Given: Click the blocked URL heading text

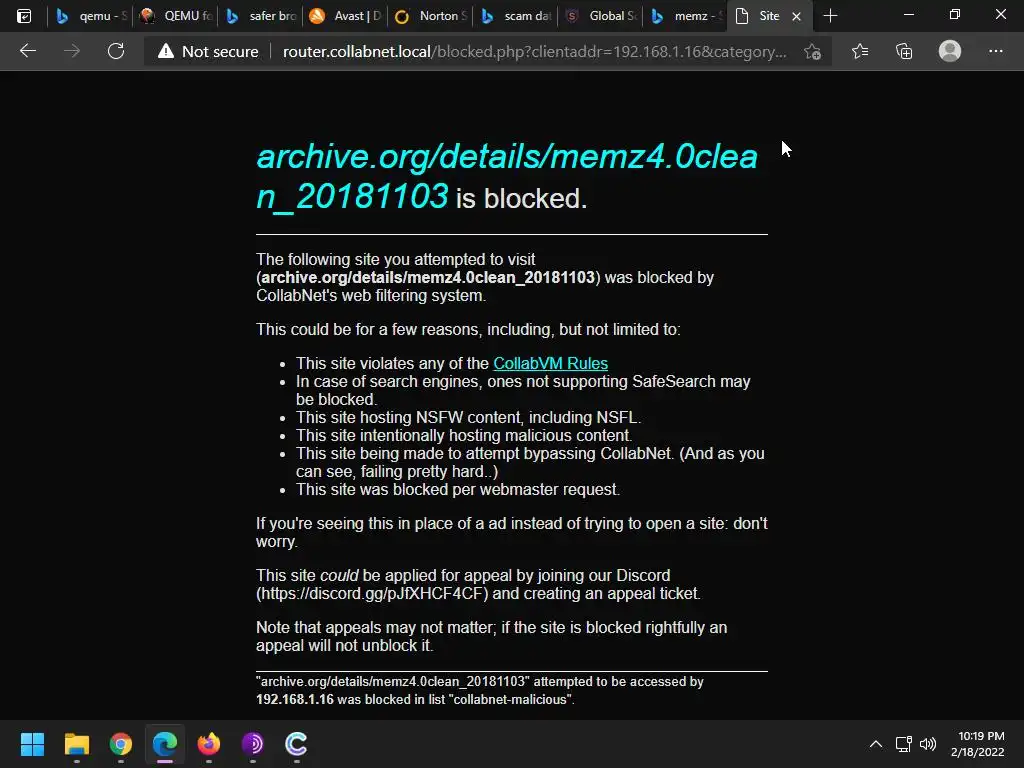Looking at the screenshot, I should pos(507,176).
